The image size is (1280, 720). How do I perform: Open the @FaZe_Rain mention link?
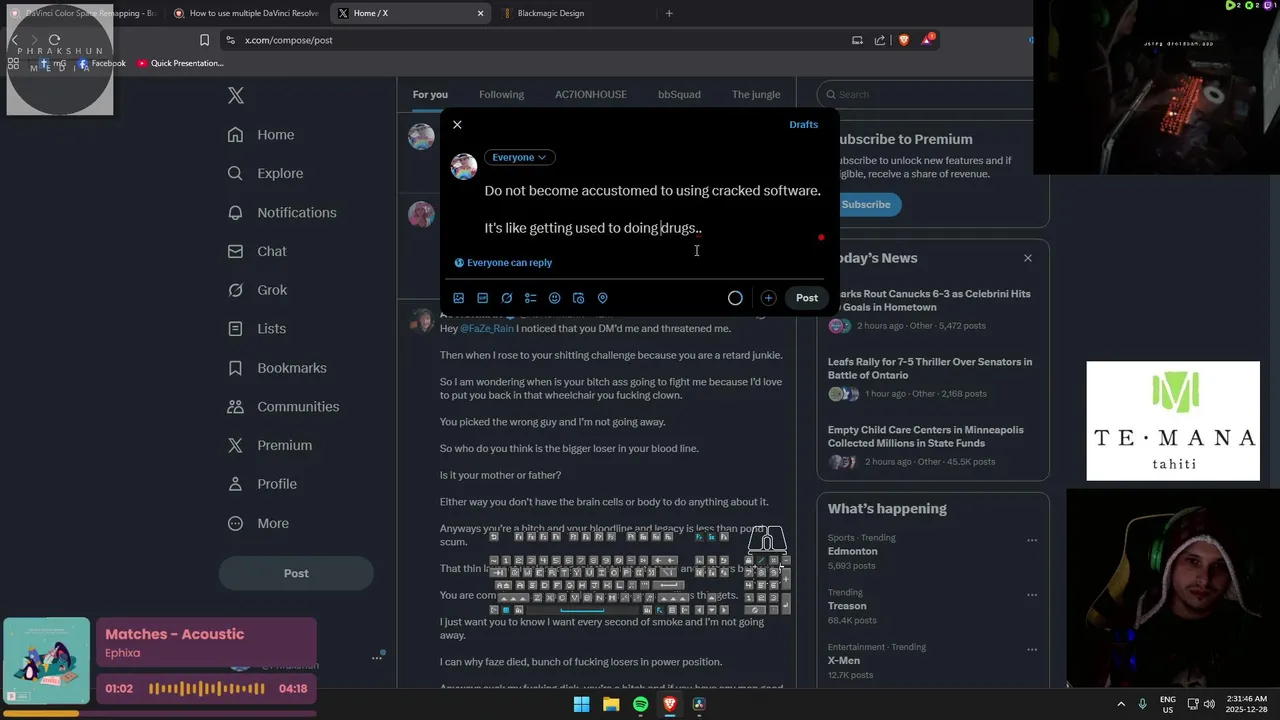pos(487,328)
